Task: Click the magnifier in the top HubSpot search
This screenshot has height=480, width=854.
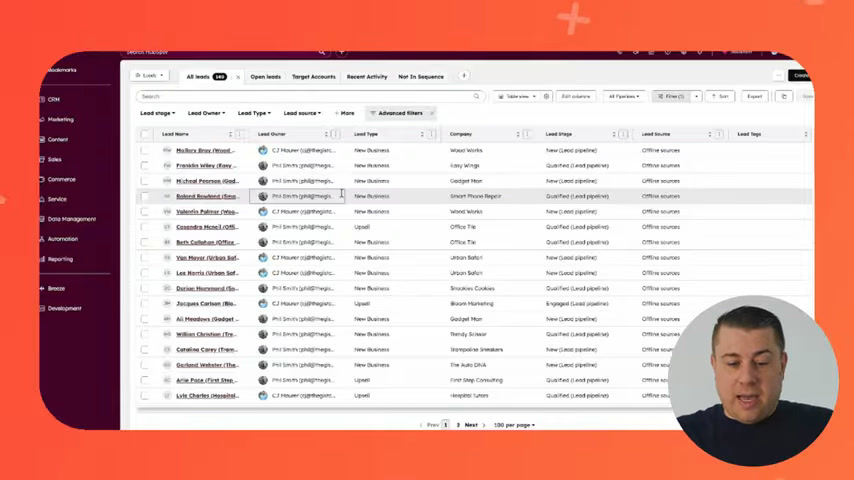Action: click(x=322, y=52)
